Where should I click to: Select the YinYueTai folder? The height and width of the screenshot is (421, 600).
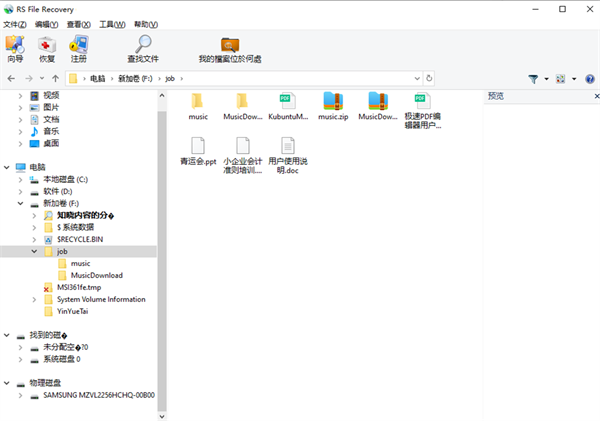[x=72, y=311]
